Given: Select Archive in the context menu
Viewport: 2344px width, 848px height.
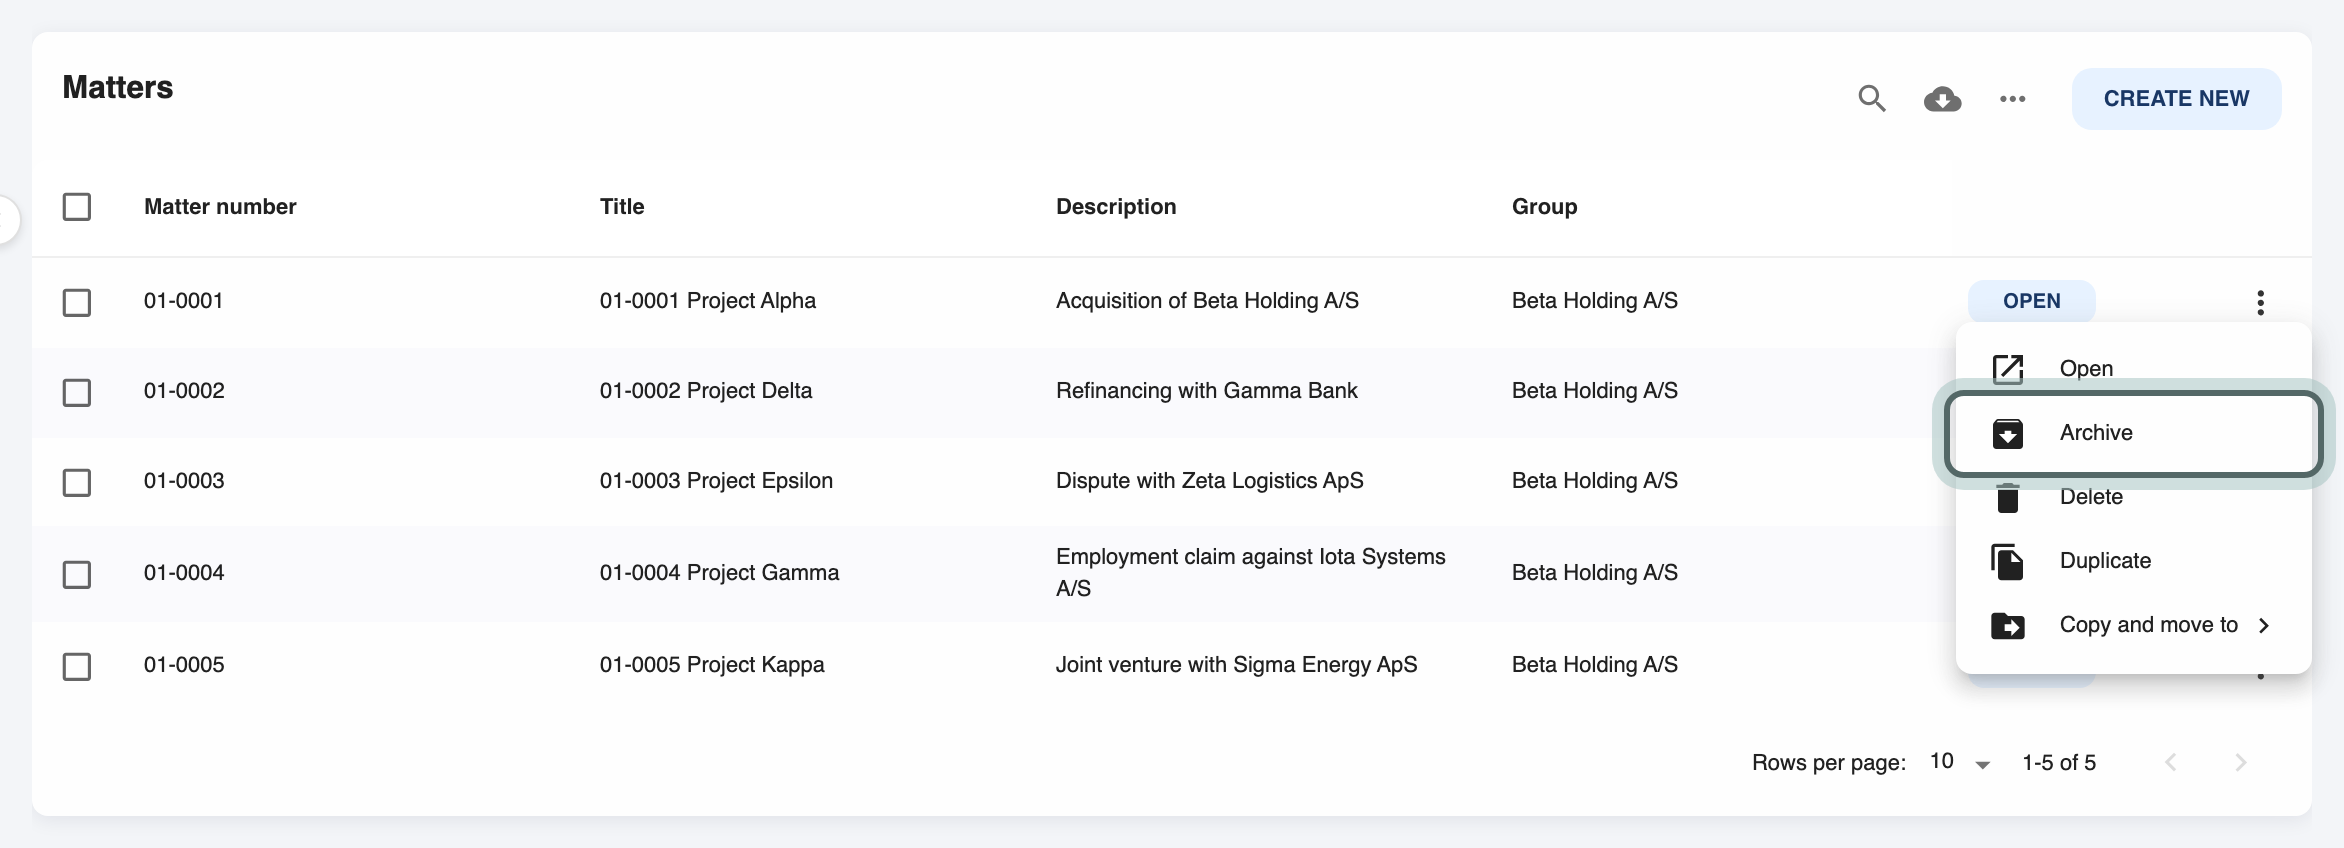Looking at the screenshot, I should point(2133,432).
